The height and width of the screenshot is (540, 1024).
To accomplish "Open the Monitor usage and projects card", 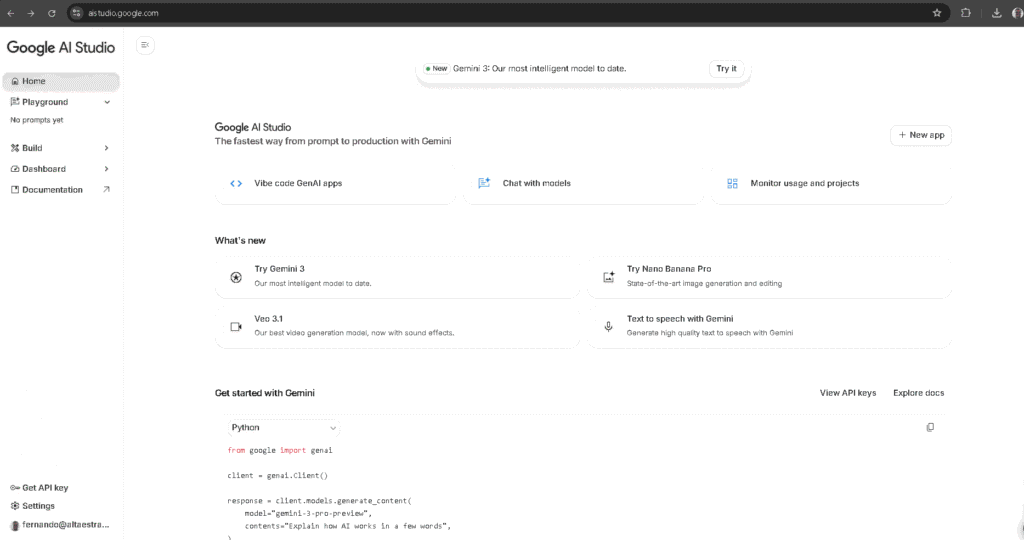I will click(x=831, y=183).
